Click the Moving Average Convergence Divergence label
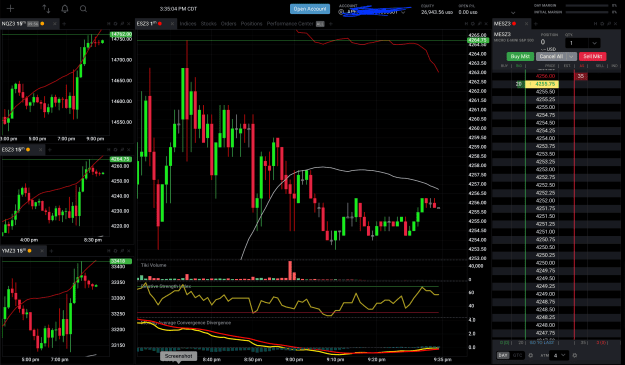The width and height of the screenshot is (625, 365). pos(185,322)
